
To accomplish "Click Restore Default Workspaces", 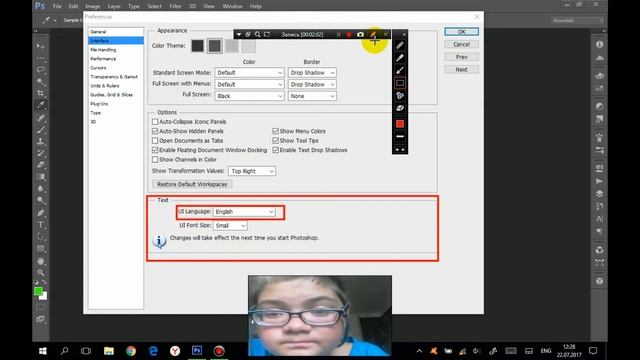I will click(x=192, y=184).
